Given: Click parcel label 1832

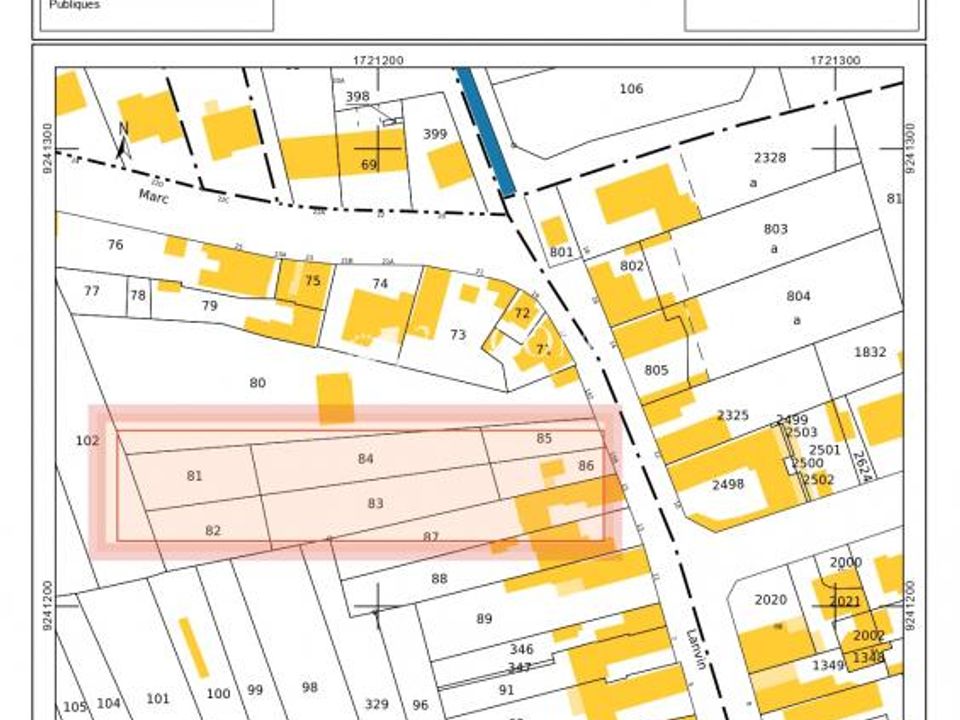Looking at the screenshot, I should point(870,352).
